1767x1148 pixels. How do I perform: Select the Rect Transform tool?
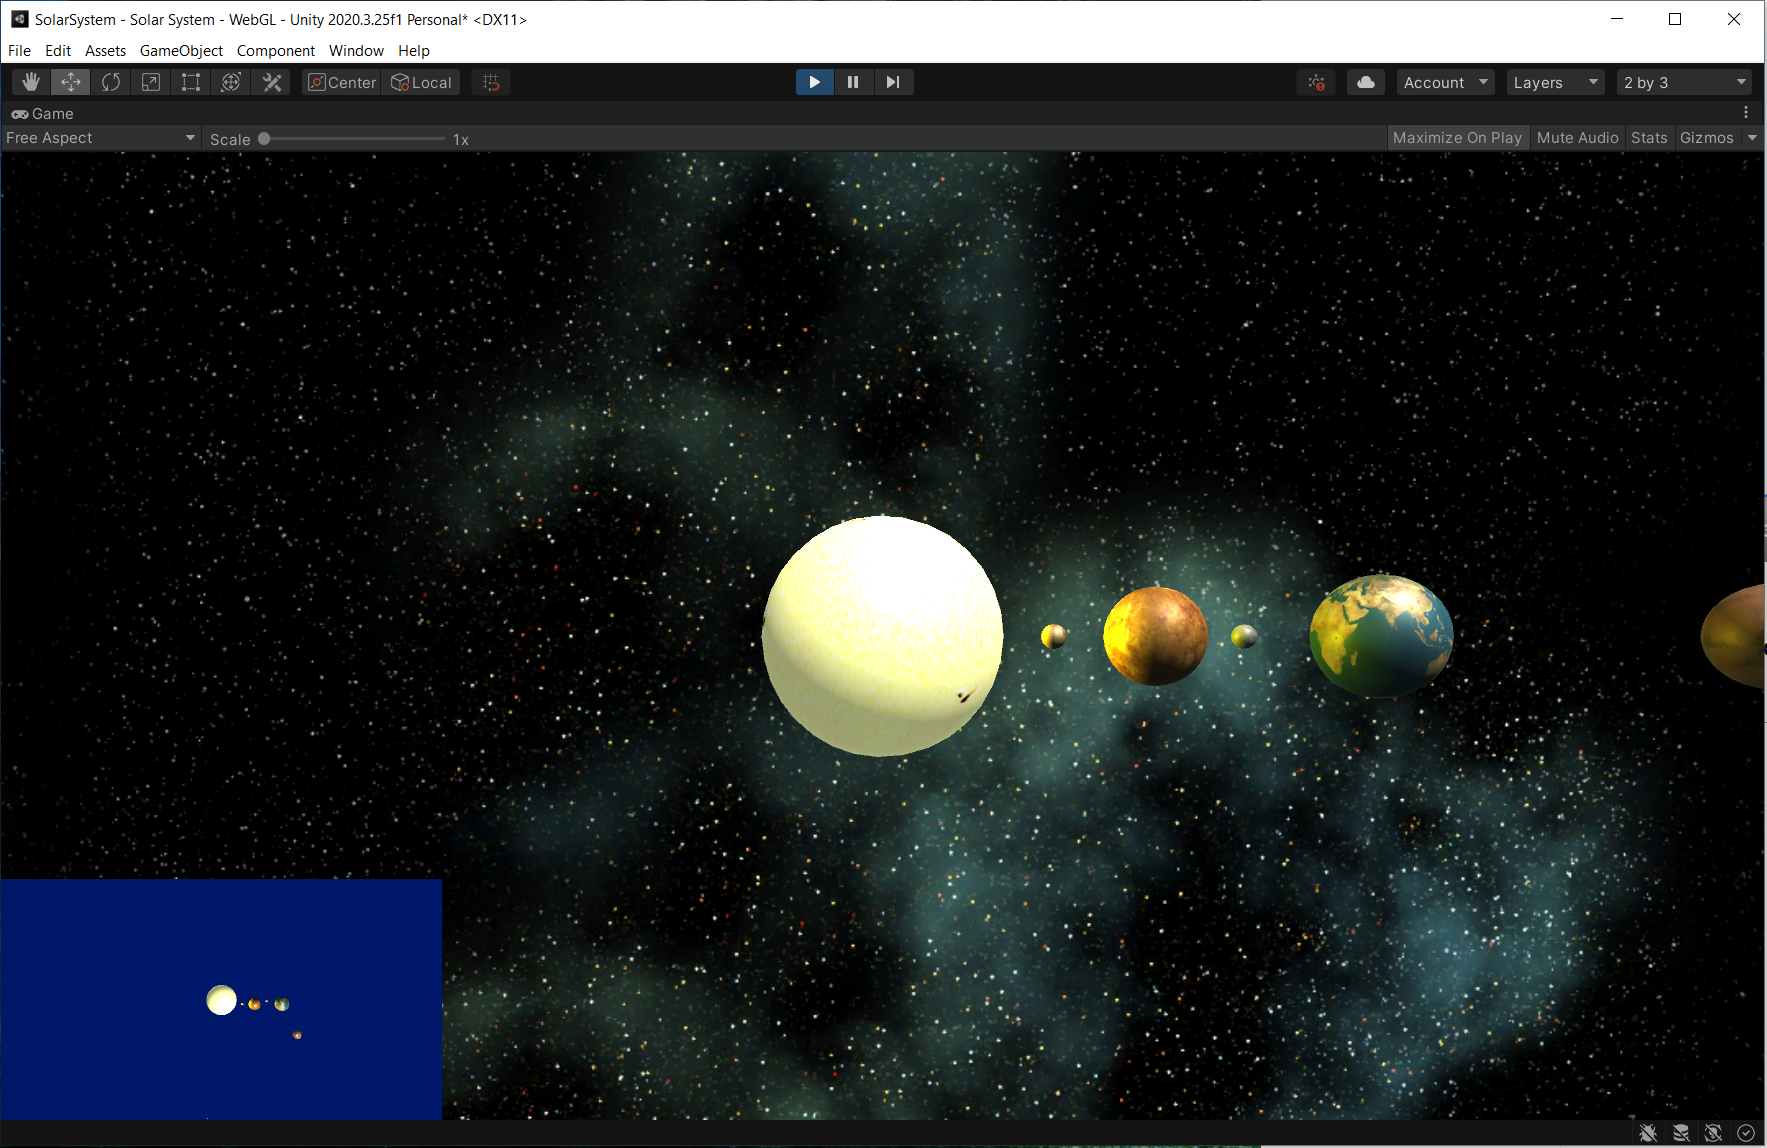(191, 82)
